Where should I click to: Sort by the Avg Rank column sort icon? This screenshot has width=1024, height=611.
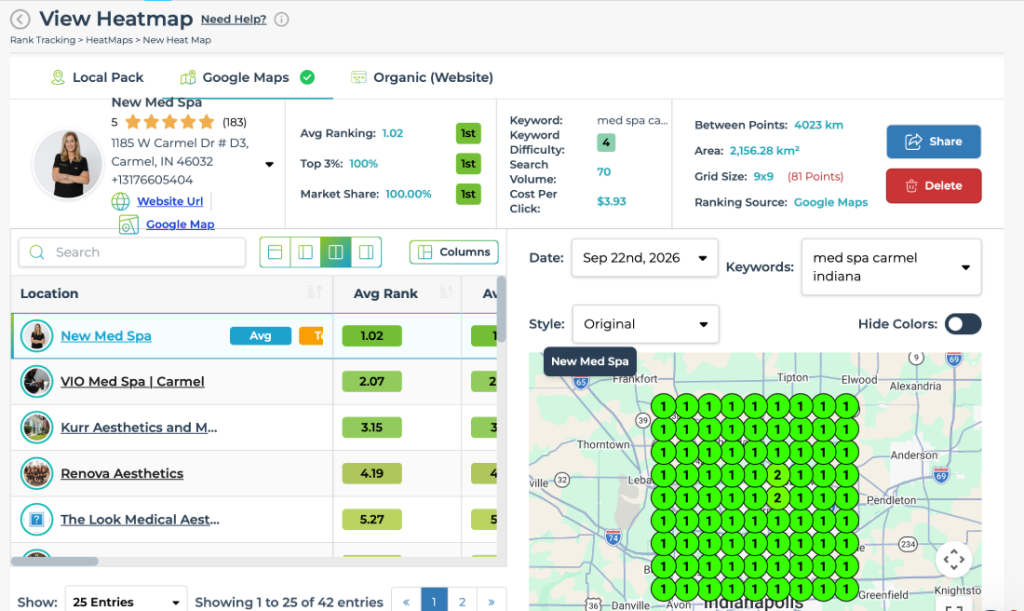[446, 292]
